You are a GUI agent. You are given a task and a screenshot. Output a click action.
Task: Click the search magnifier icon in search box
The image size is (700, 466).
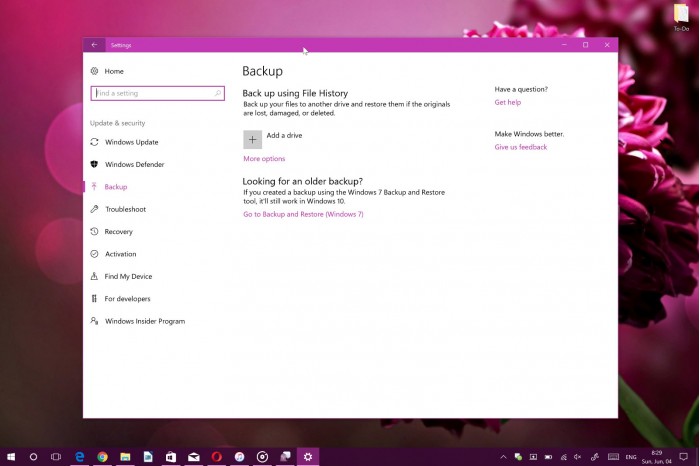(218, 93)
